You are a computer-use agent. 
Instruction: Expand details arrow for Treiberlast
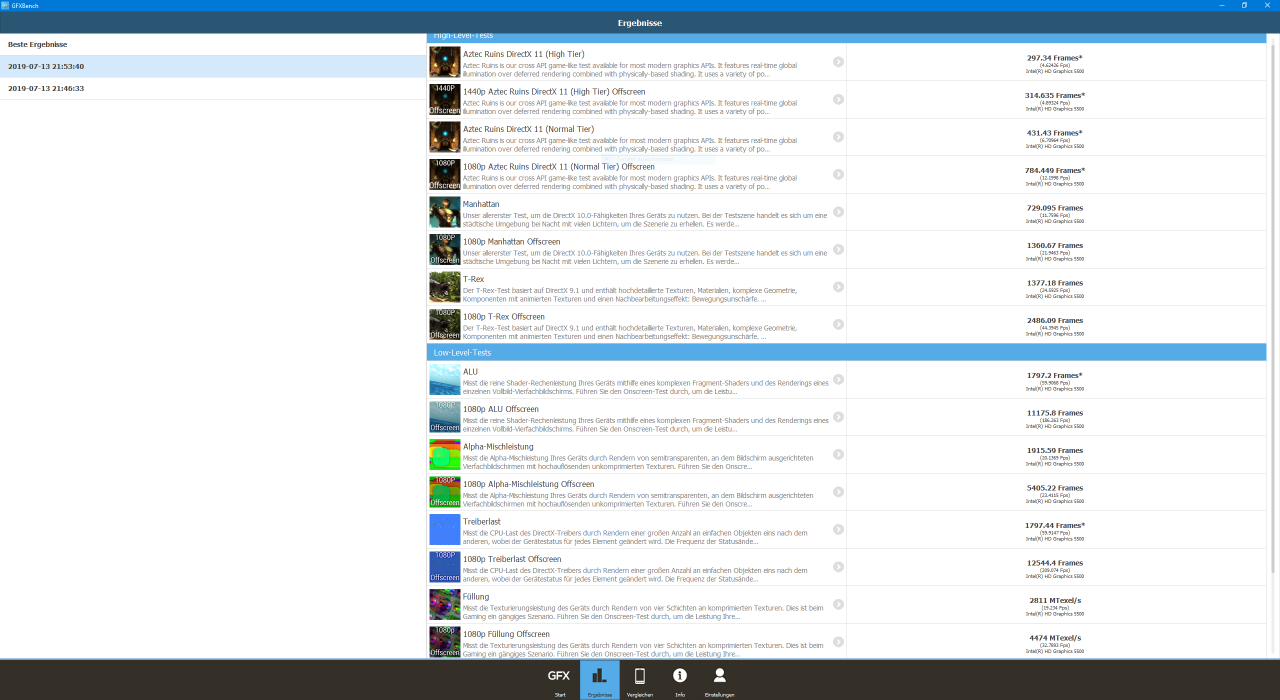click(x=838, y=529)
